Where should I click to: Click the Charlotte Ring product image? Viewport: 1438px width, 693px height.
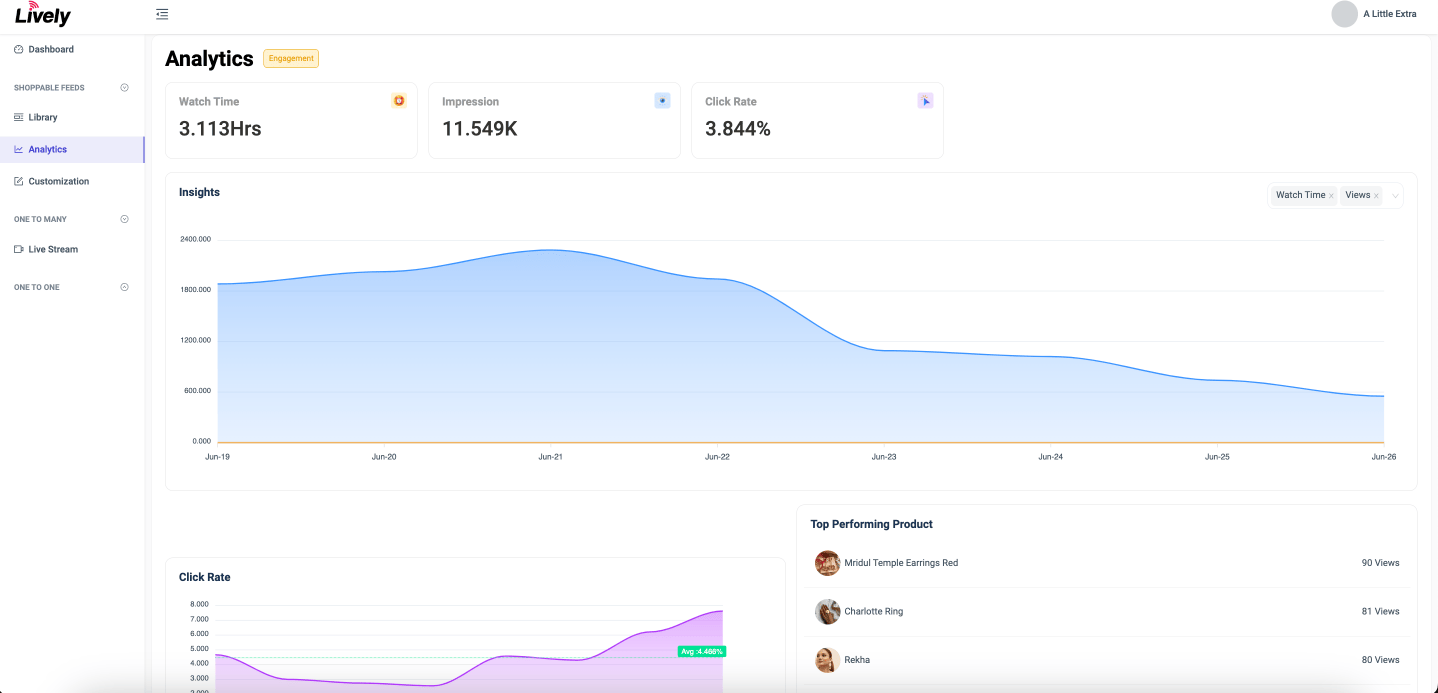827,611
